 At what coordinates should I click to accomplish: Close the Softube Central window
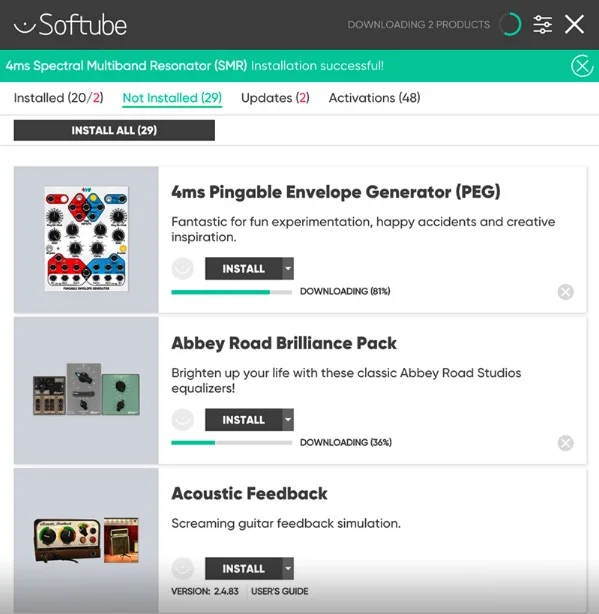(x=574, y=24)
